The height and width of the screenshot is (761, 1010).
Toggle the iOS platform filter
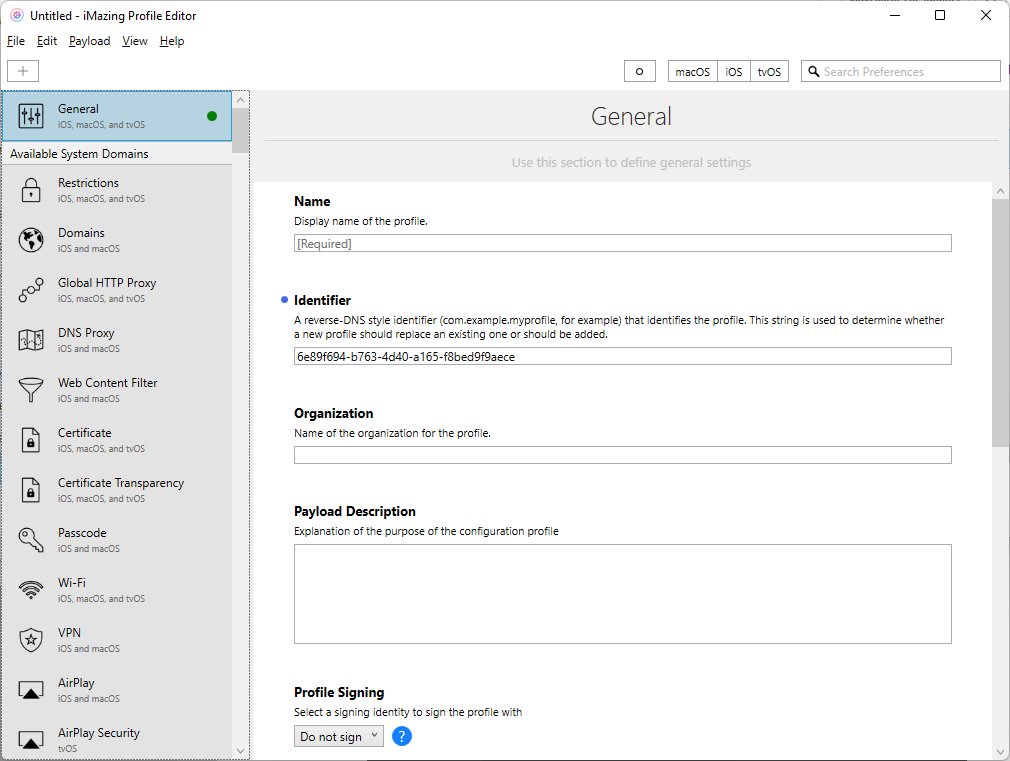(734, 72)
